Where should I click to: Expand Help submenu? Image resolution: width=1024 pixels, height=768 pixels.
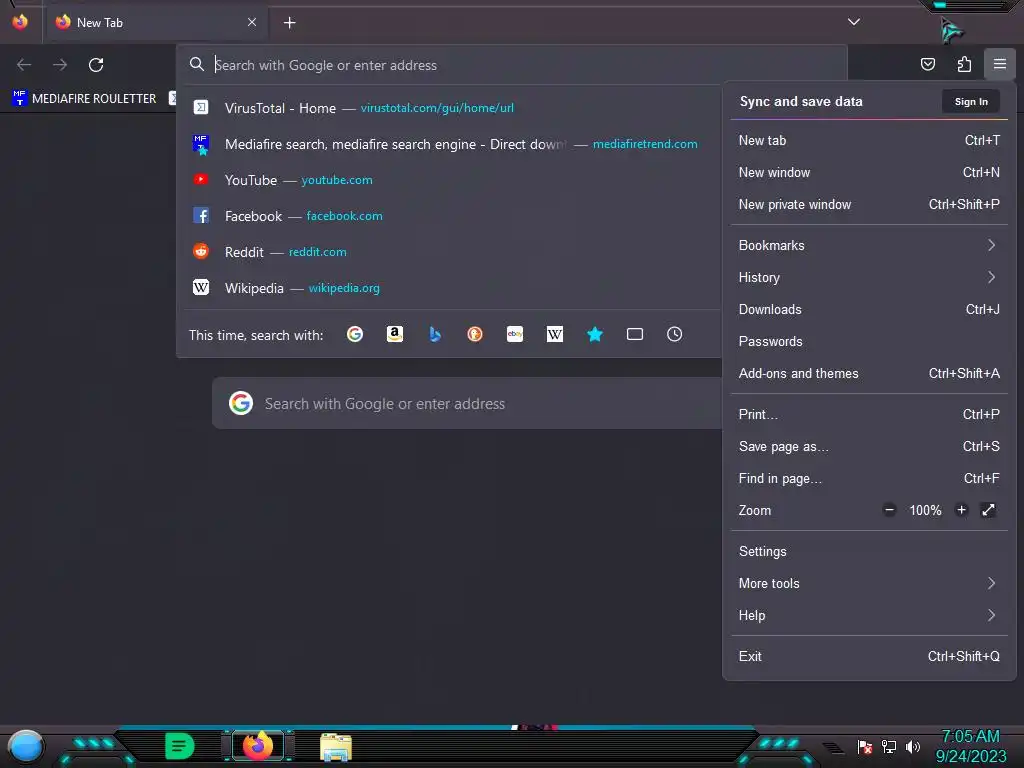click(x=869, y=616)
